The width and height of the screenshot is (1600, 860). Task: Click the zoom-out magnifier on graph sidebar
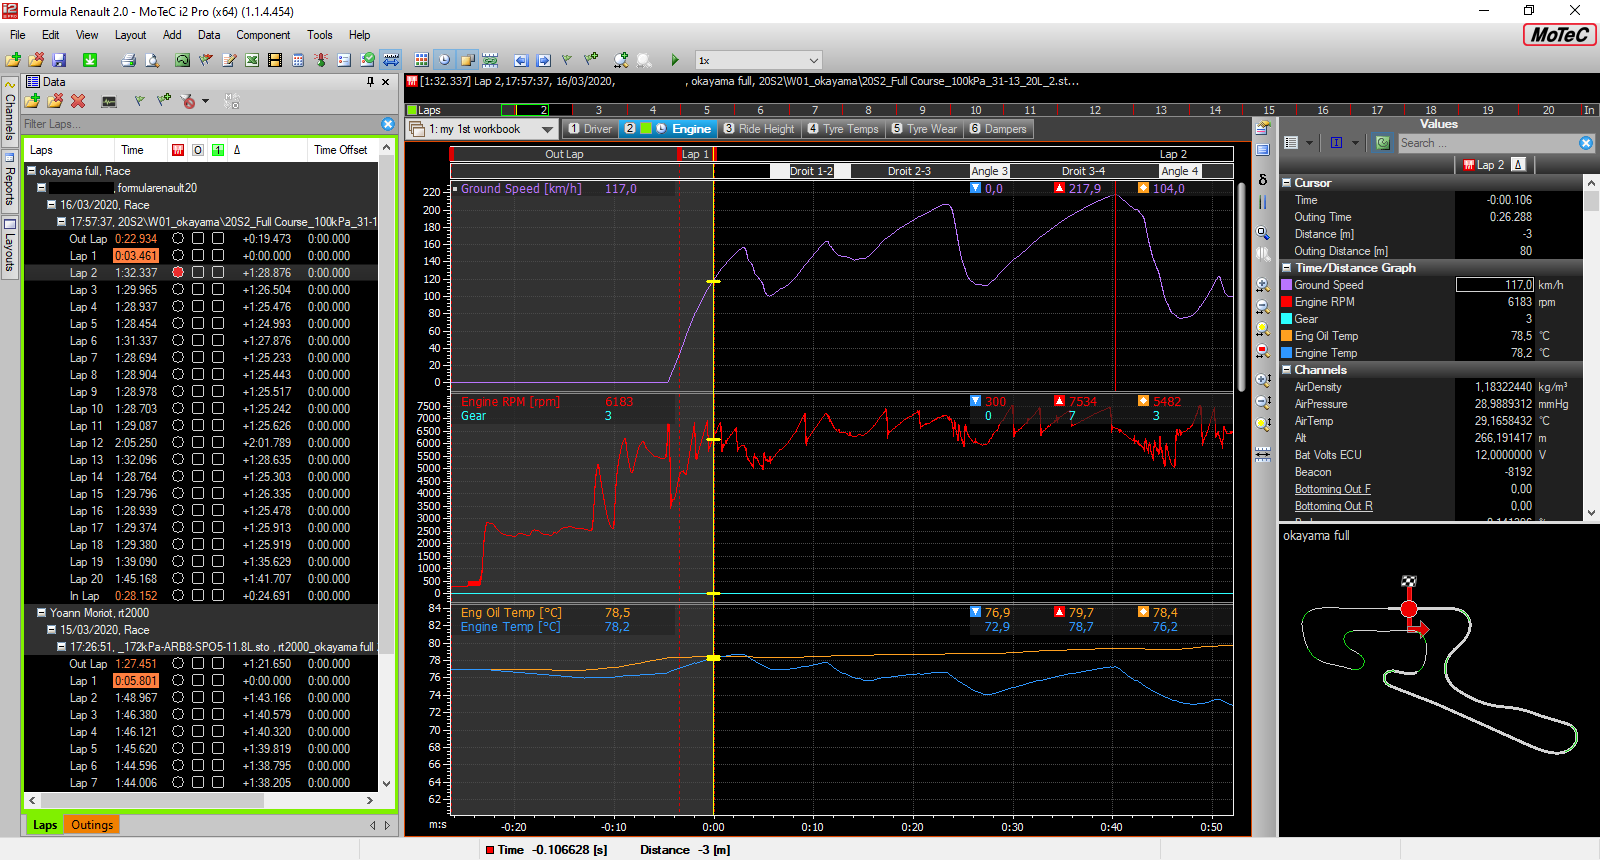click(1263, 307)
